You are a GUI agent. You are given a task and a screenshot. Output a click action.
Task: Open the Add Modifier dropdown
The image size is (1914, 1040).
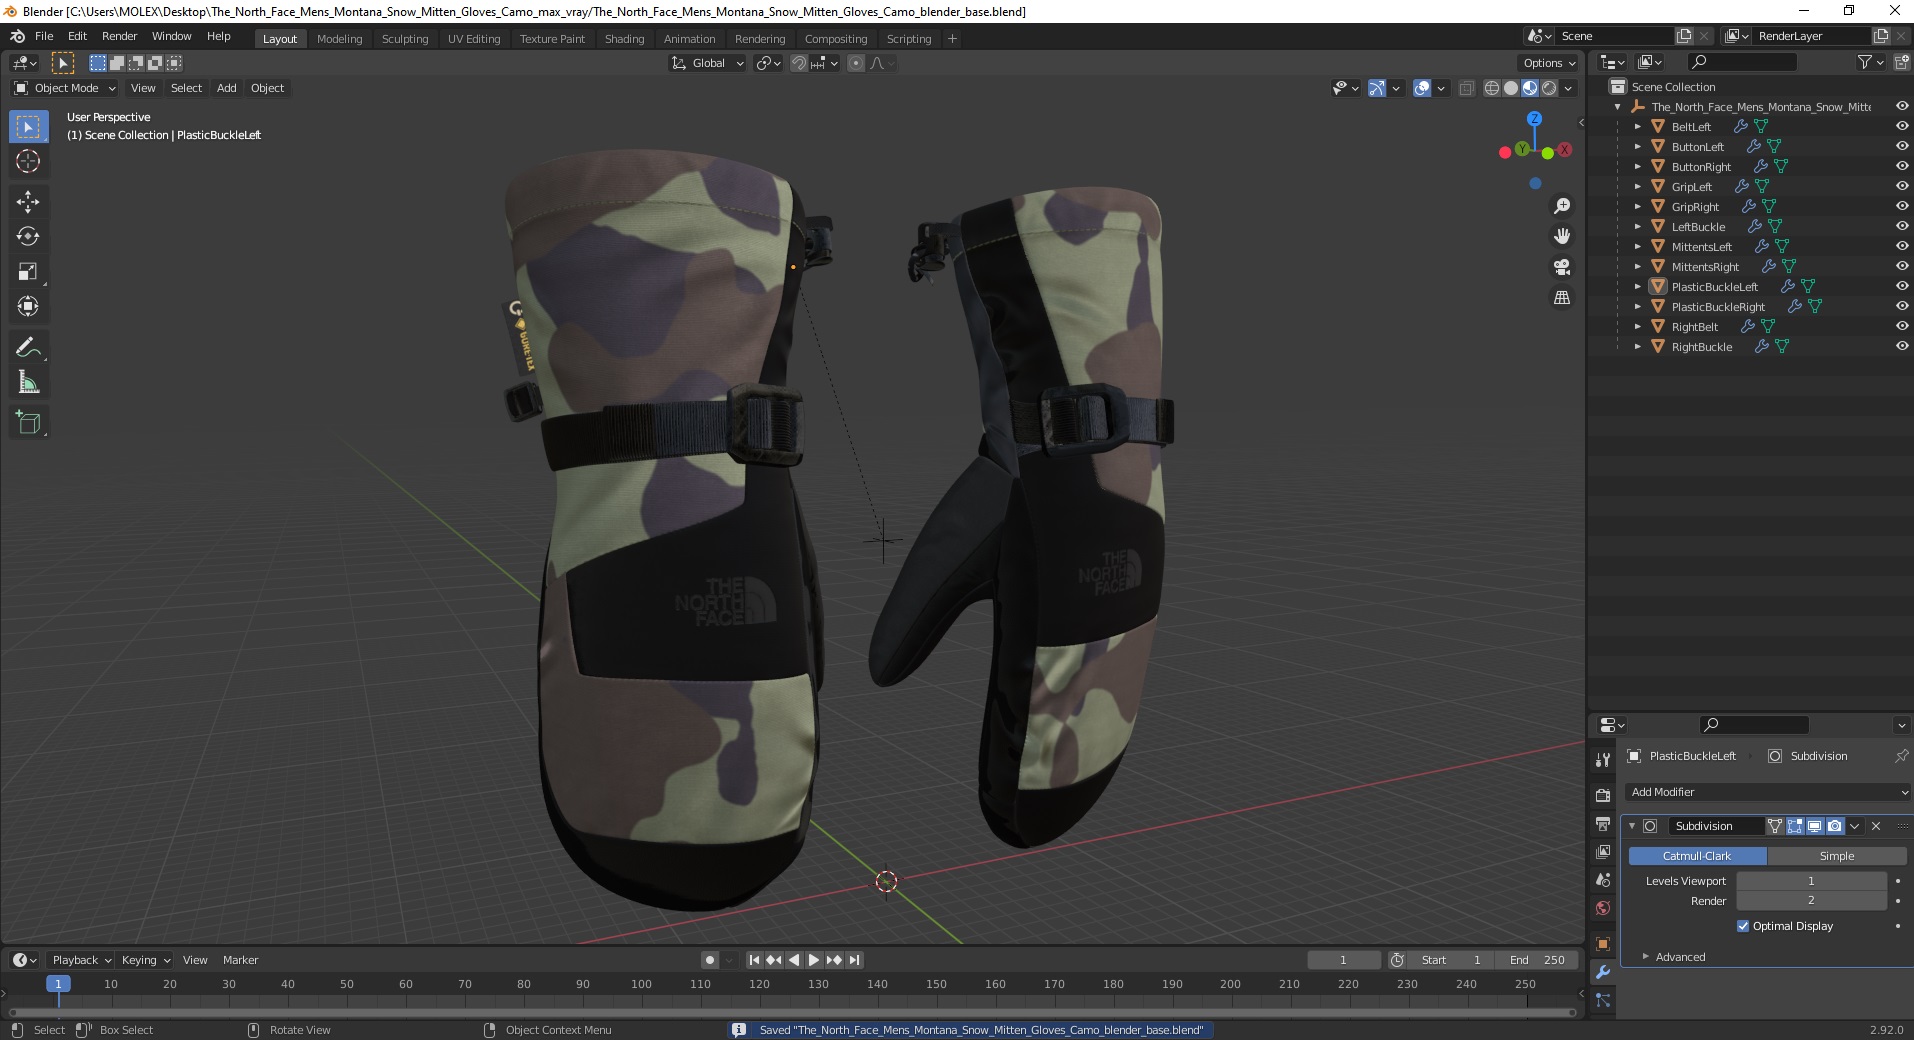1769,792
